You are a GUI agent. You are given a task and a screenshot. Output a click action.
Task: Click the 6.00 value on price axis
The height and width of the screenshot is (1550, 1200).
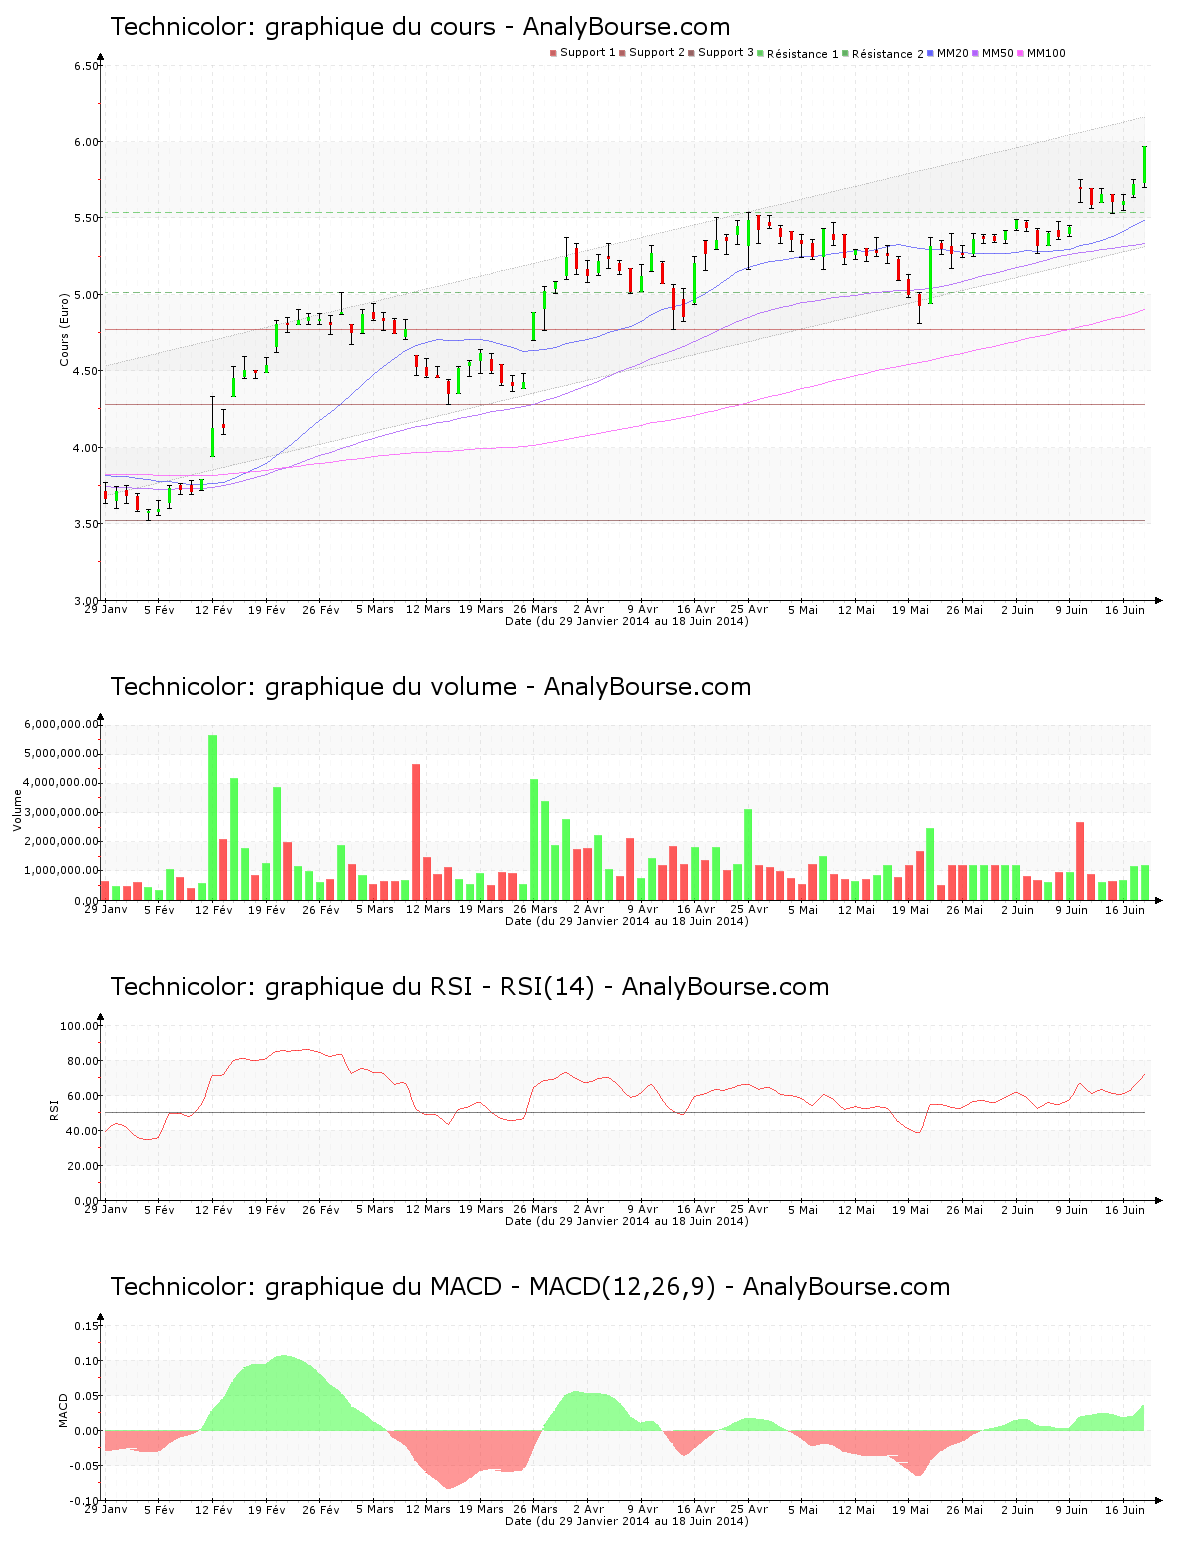coord(86,142)
